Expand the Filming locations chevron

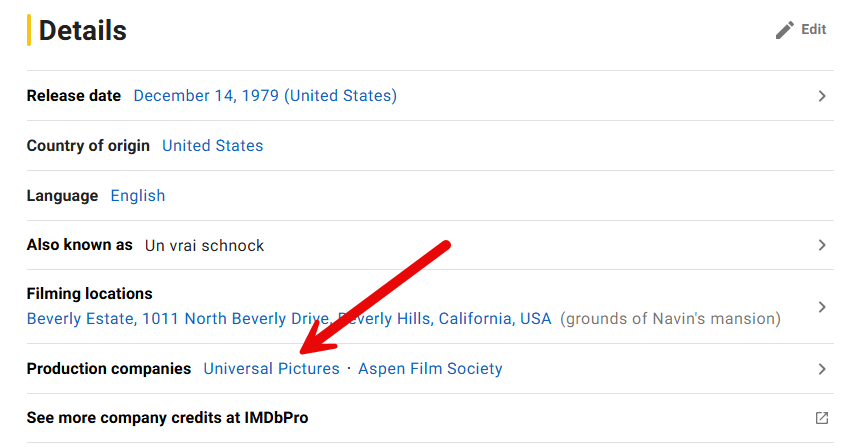(821, 307)
